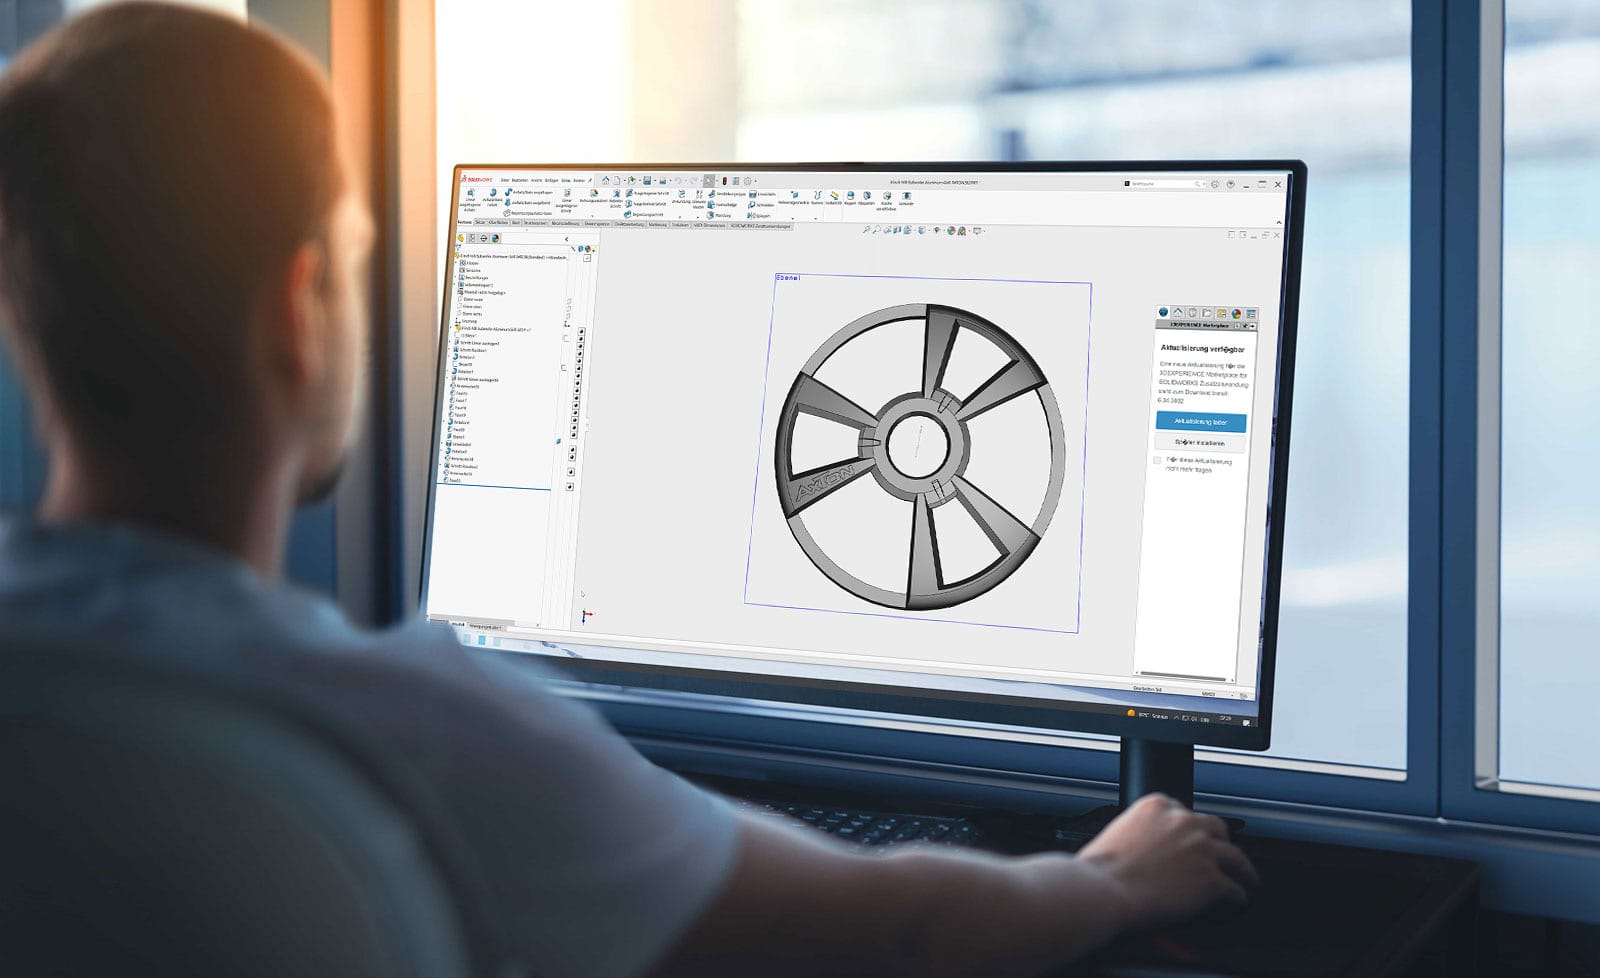Screen dimensions: 1600x978
Task: Select the Lineares Muster tool
Action: tap(699, 198)
